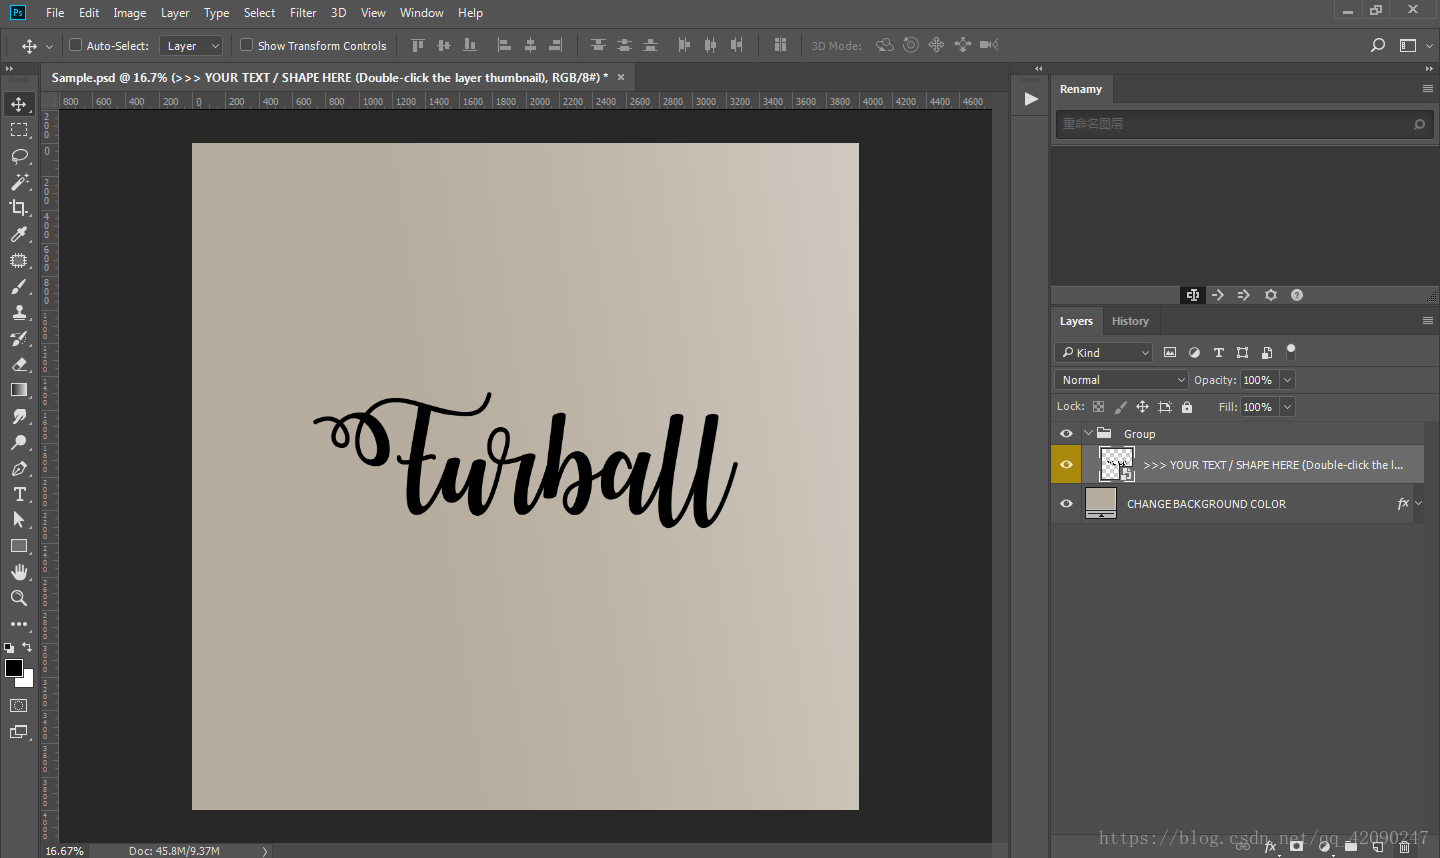The height and width of the screenshot is (858, 1440).
Task: Select the Rectangle shape tool
Action: 19,546
